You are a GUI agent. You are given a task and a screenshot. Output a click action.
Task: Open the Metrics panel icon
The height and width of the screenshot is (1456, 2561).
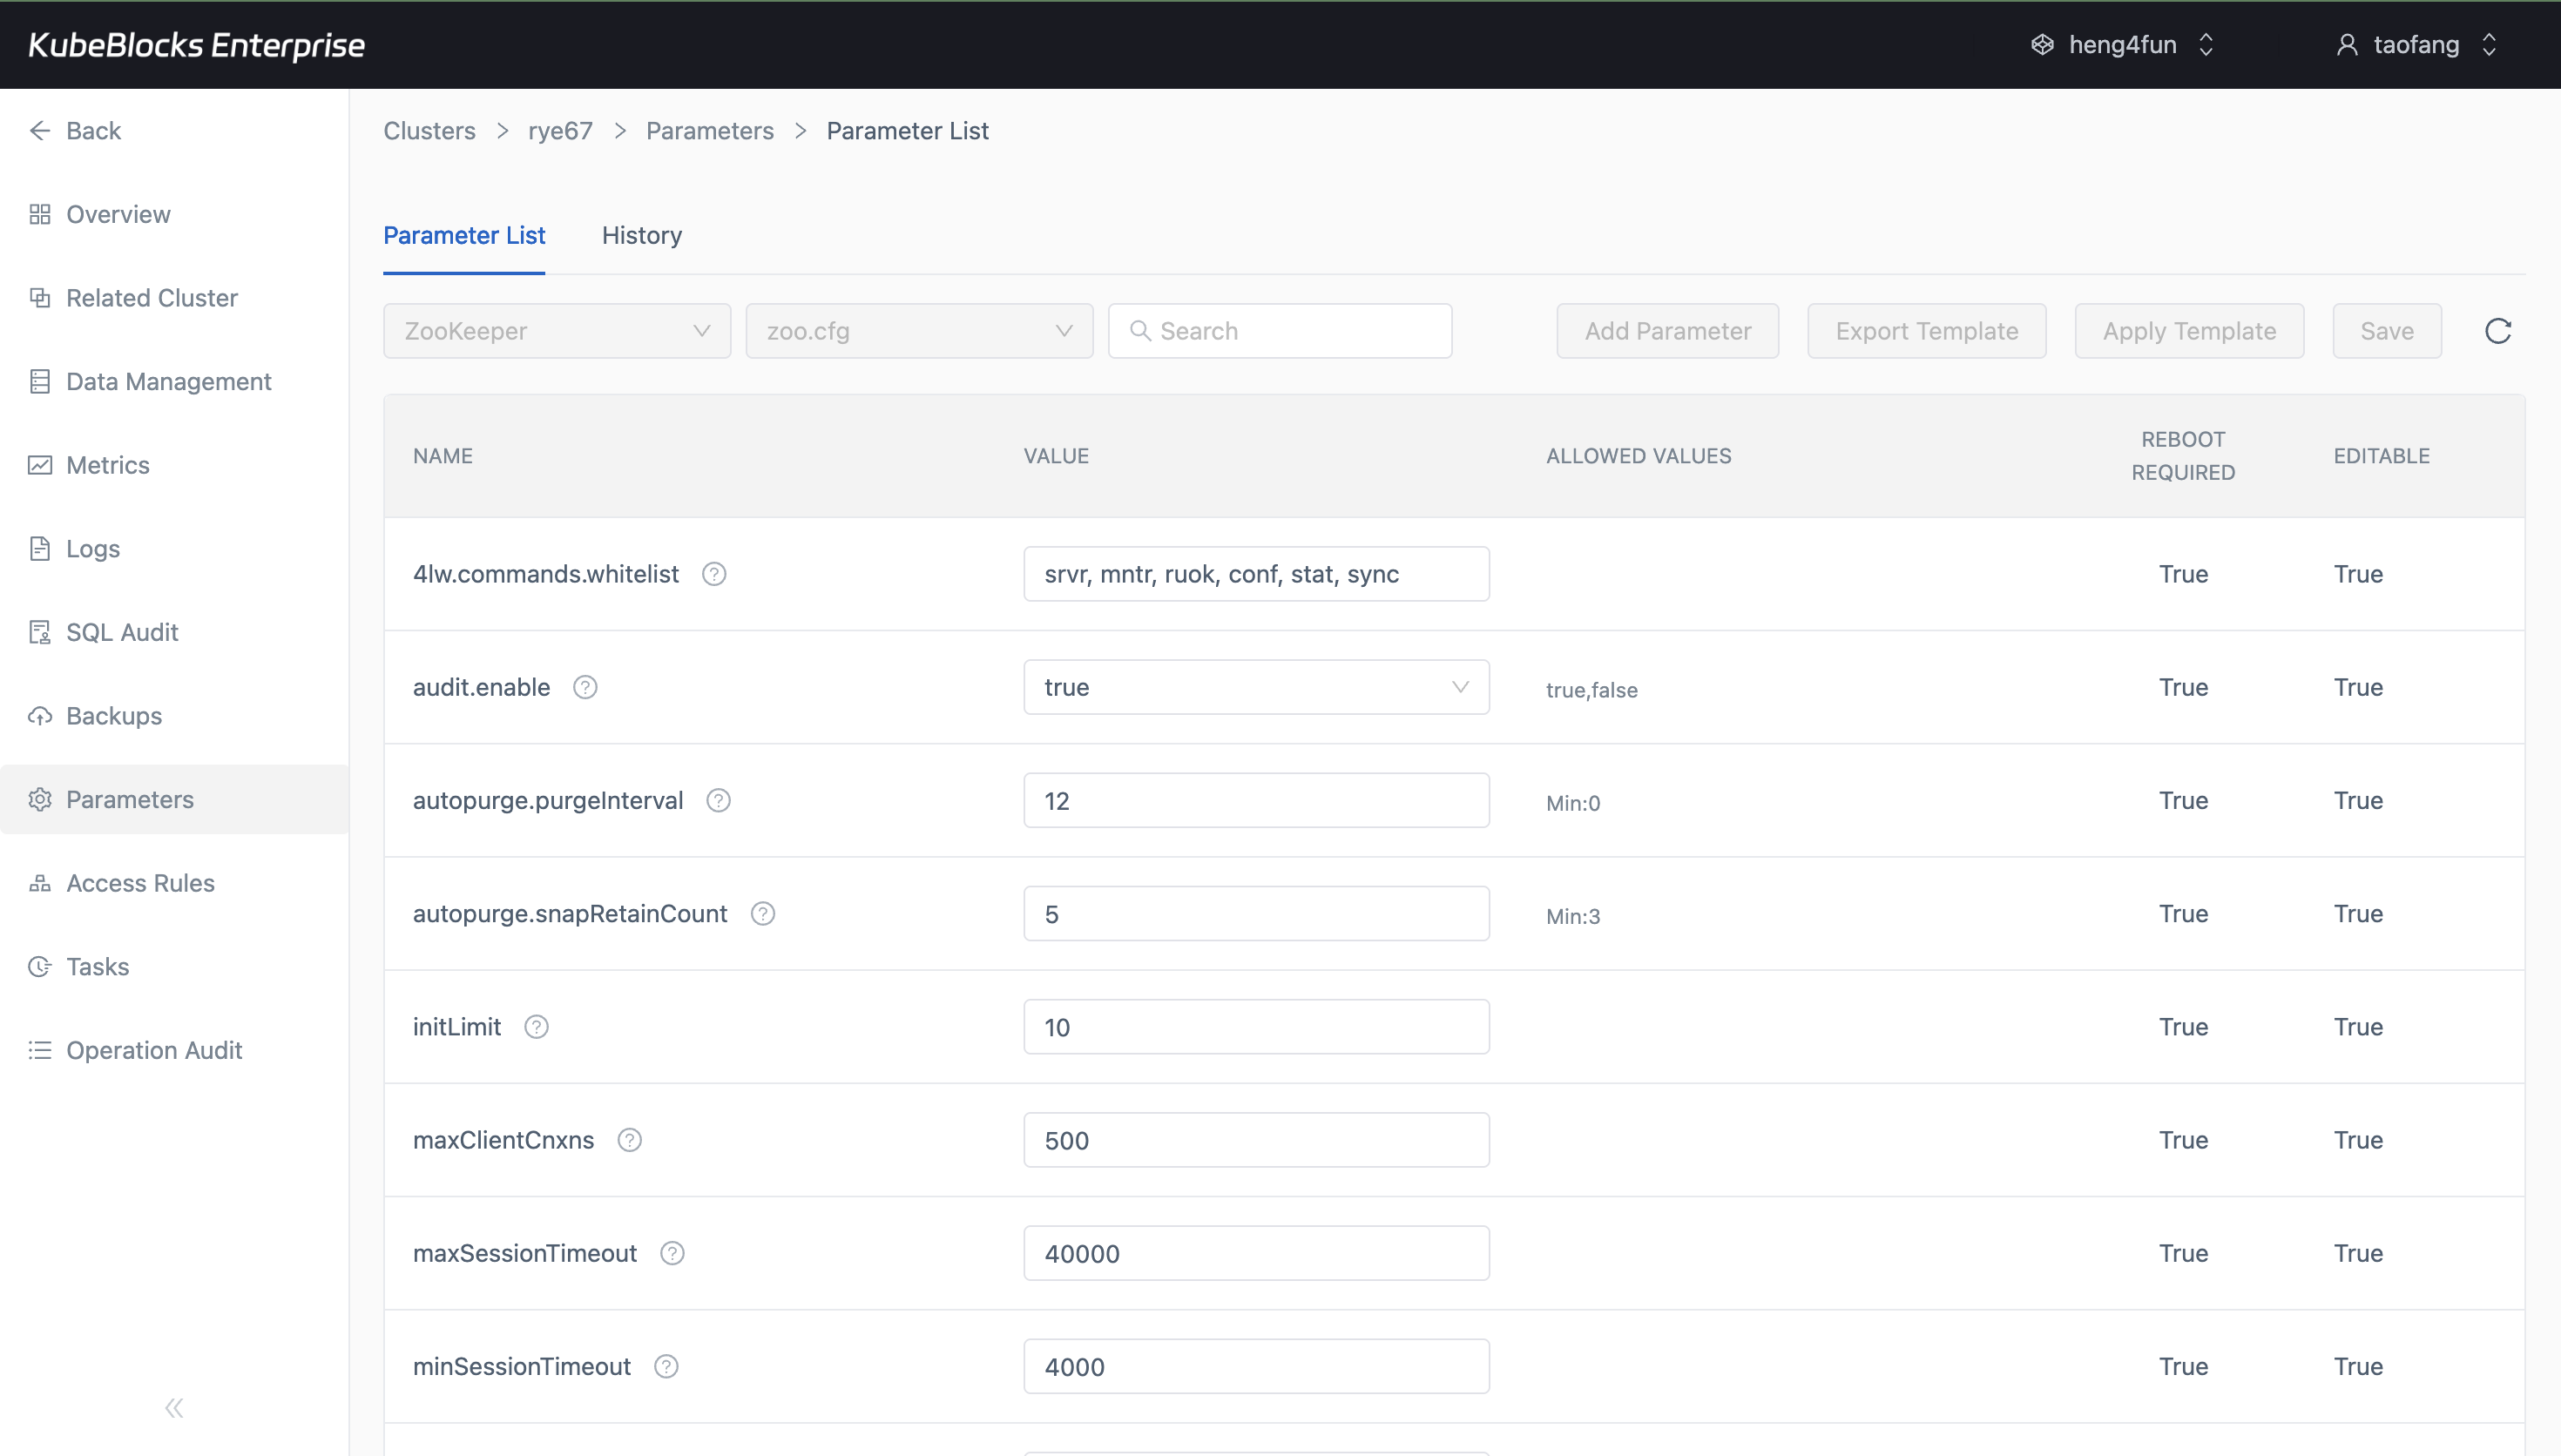40,464
